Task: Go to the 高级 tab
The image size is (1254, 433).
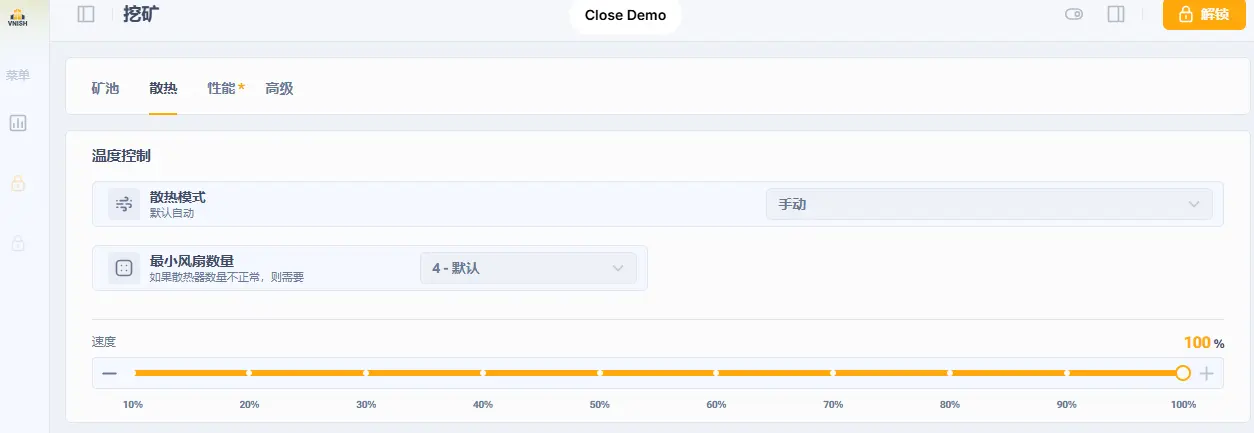Action: [279, 88]
